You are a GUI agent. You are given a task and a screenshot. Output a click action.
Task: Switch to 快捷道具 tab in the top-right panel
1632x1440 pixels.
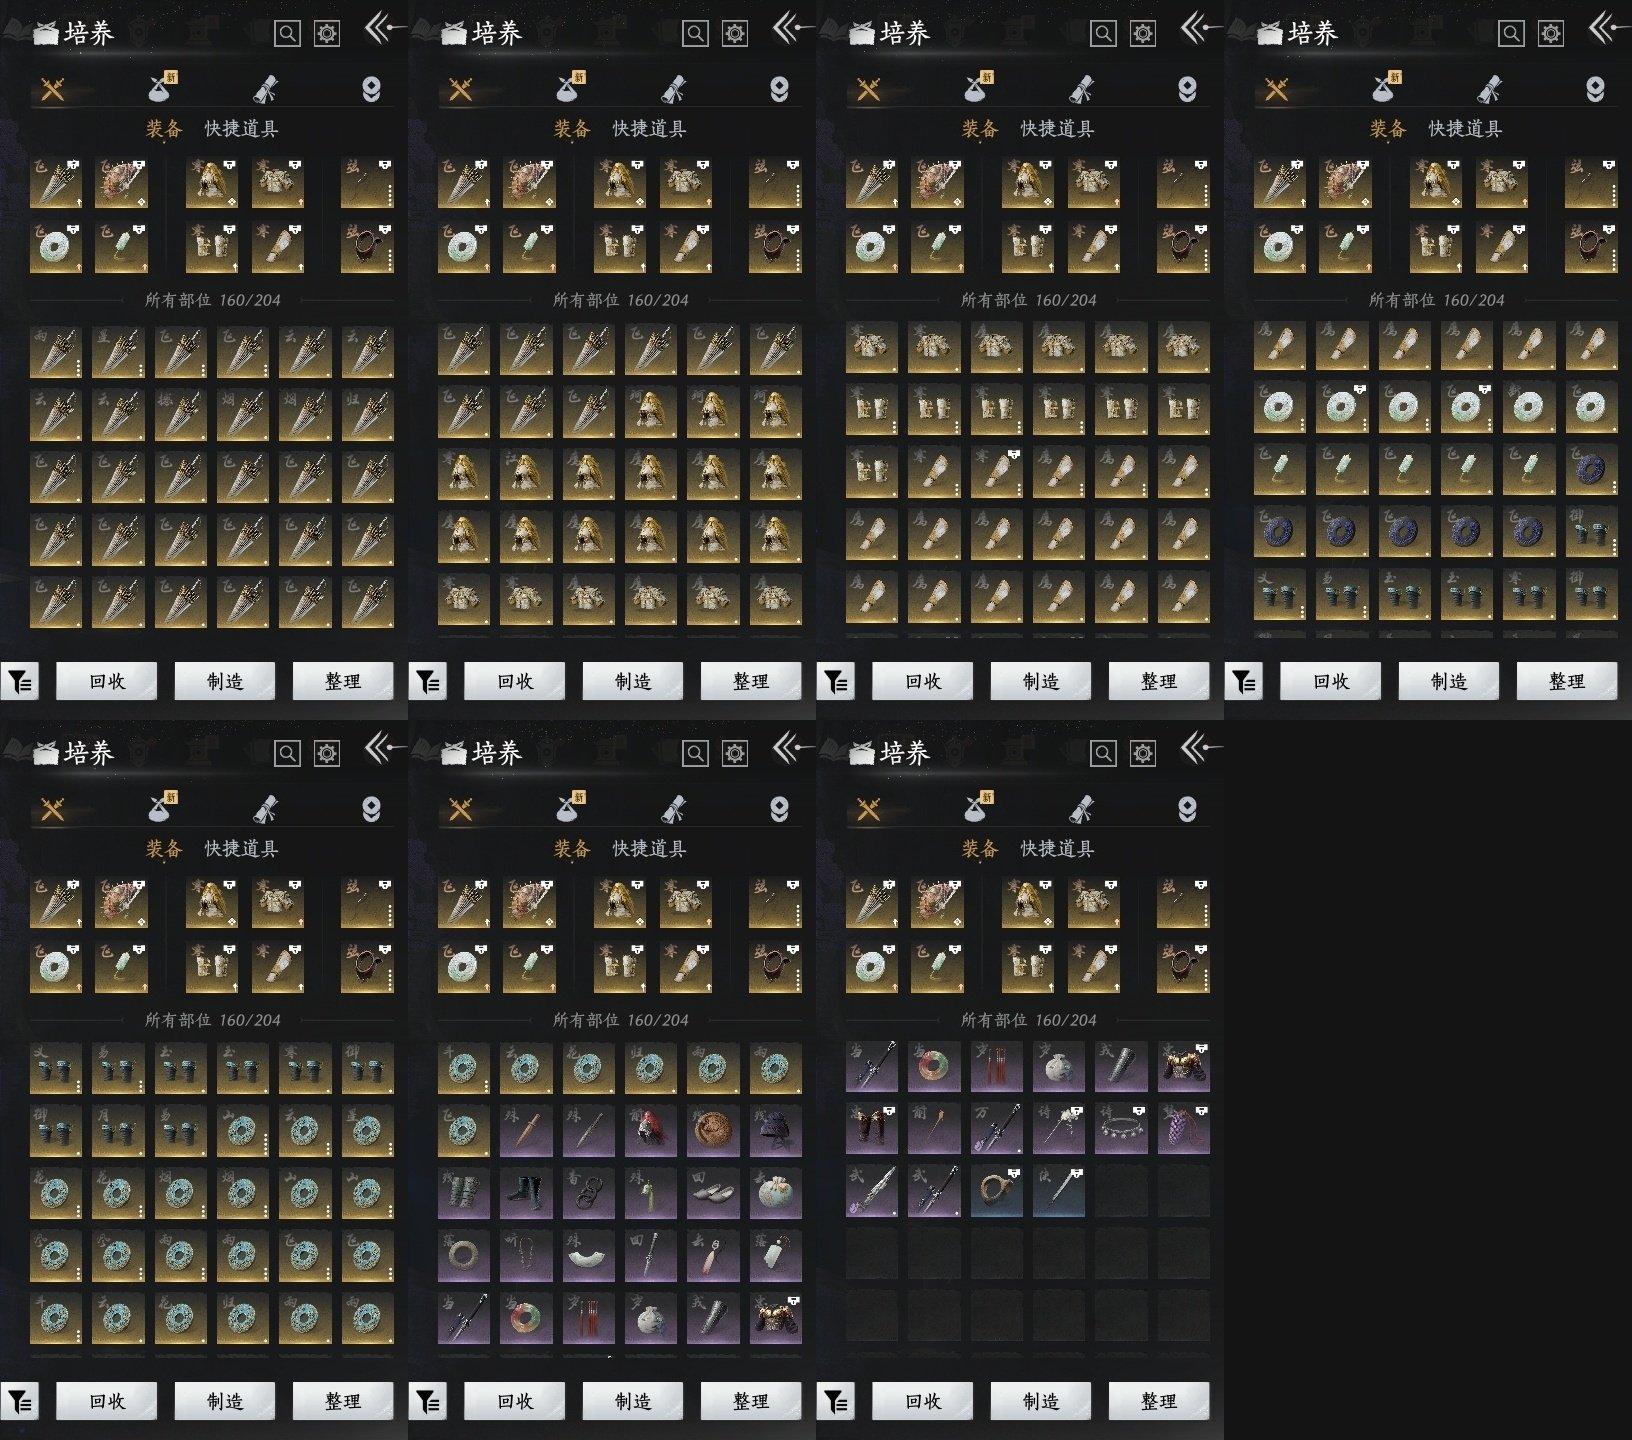pos(1465,129)
